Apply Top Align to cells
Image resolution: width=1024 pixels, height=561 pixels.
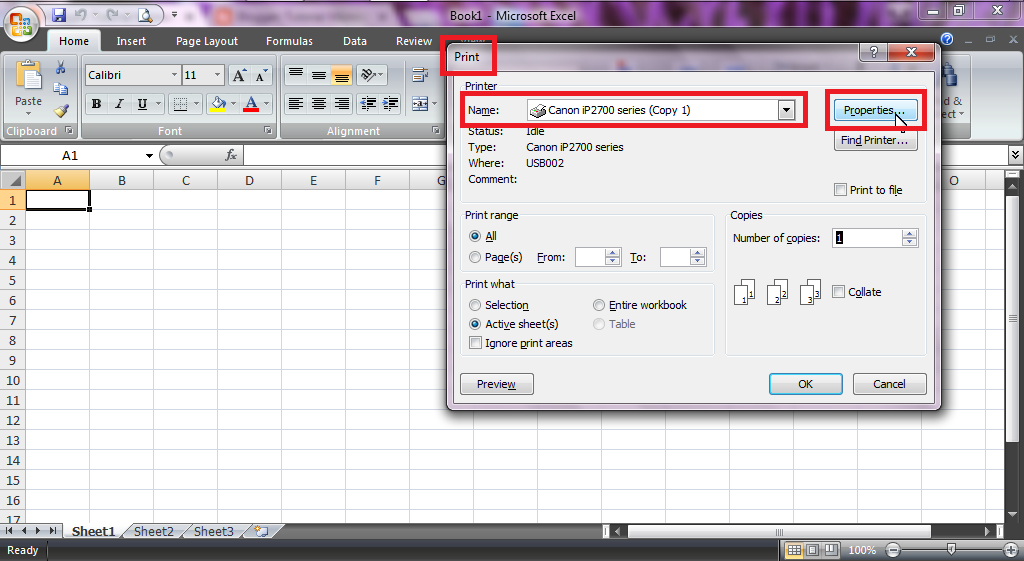pyautogui.click(x=296, y=74)
